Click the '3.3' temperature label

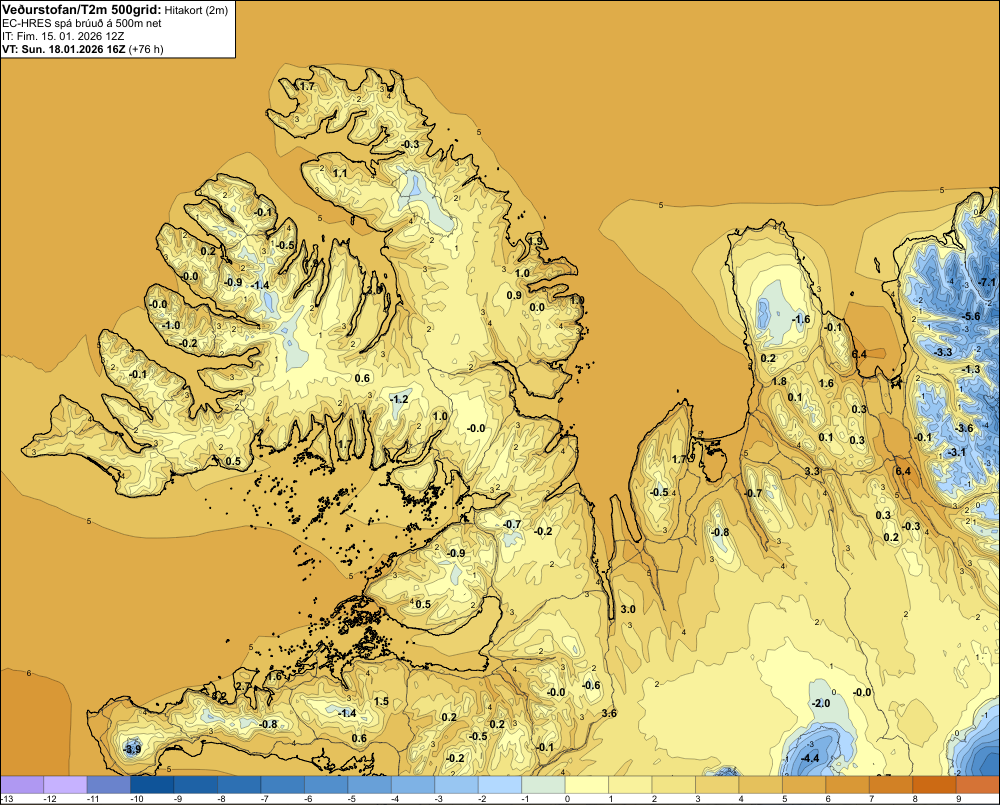(x=812, y=471)
